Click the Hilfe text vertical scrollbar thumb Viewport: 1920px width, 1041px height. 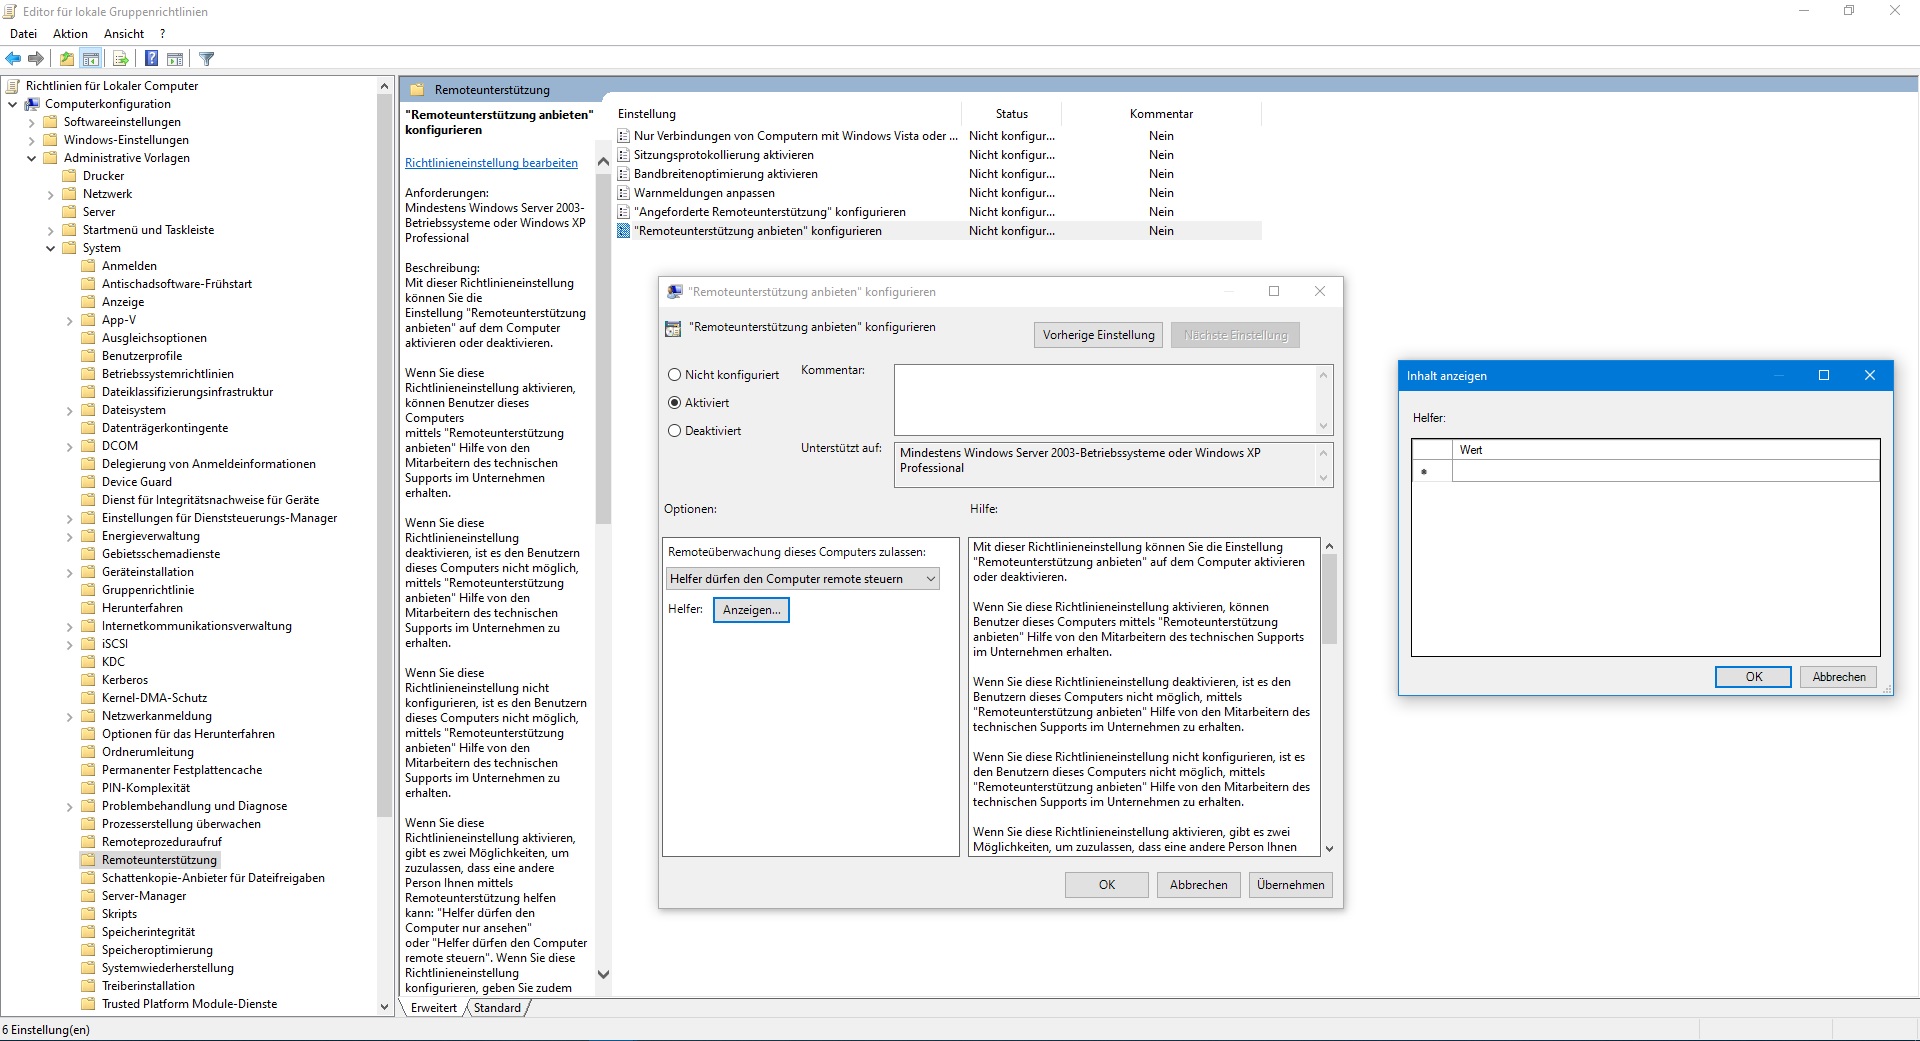[1329, 600]
